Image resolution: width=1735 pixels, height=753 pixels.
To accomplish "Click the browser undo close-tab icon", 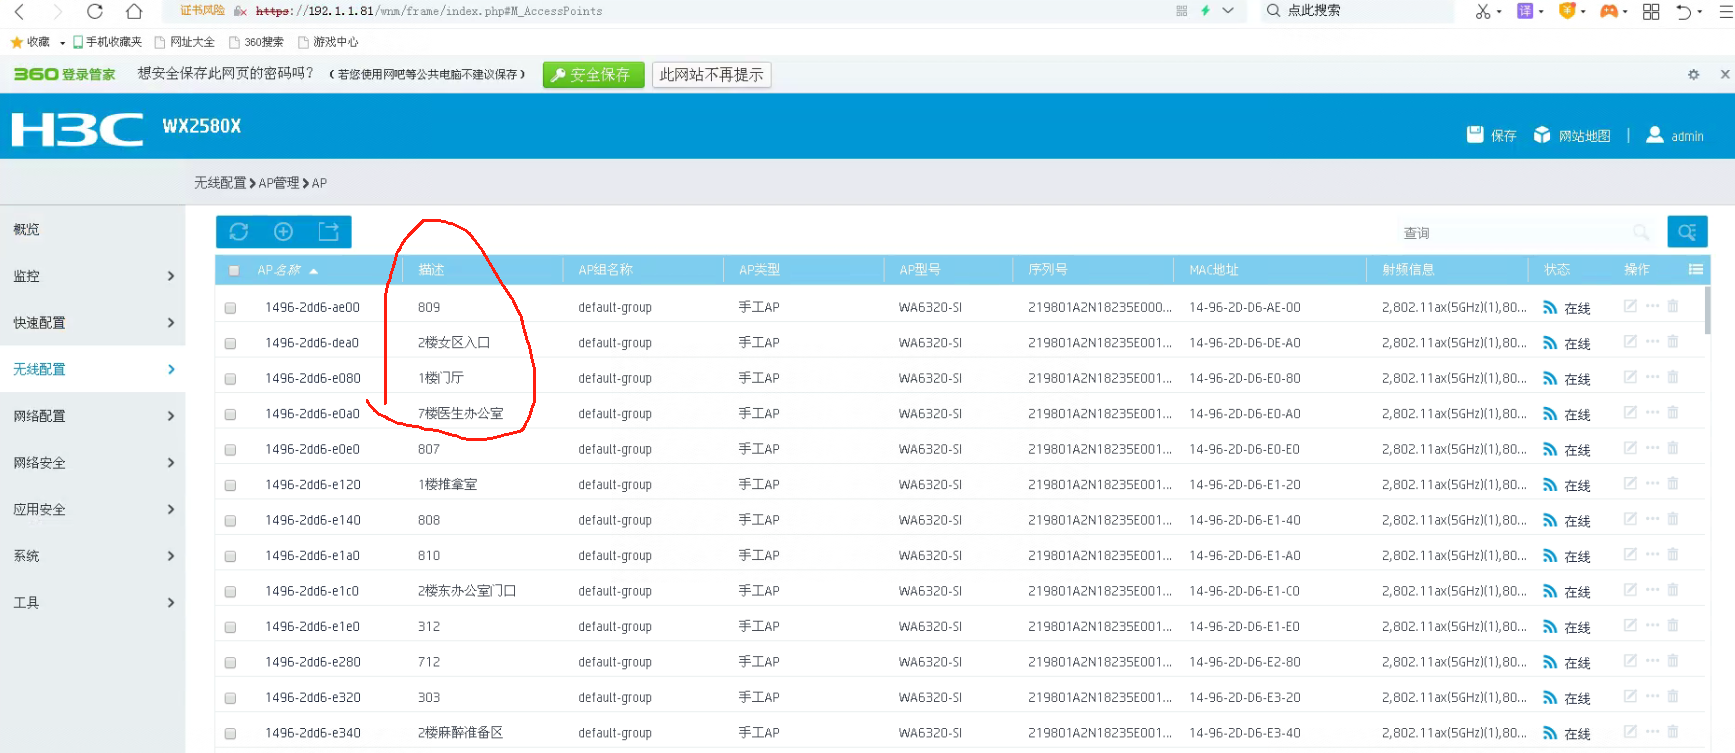I will 1684,11.
